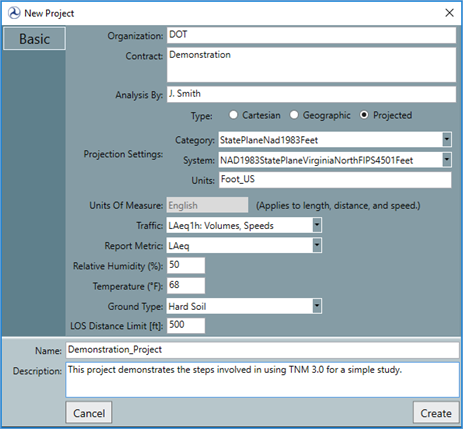The width and height of the screenshot is (463, 429).
Task: Click the Contract text box
Action: (311, 65)
